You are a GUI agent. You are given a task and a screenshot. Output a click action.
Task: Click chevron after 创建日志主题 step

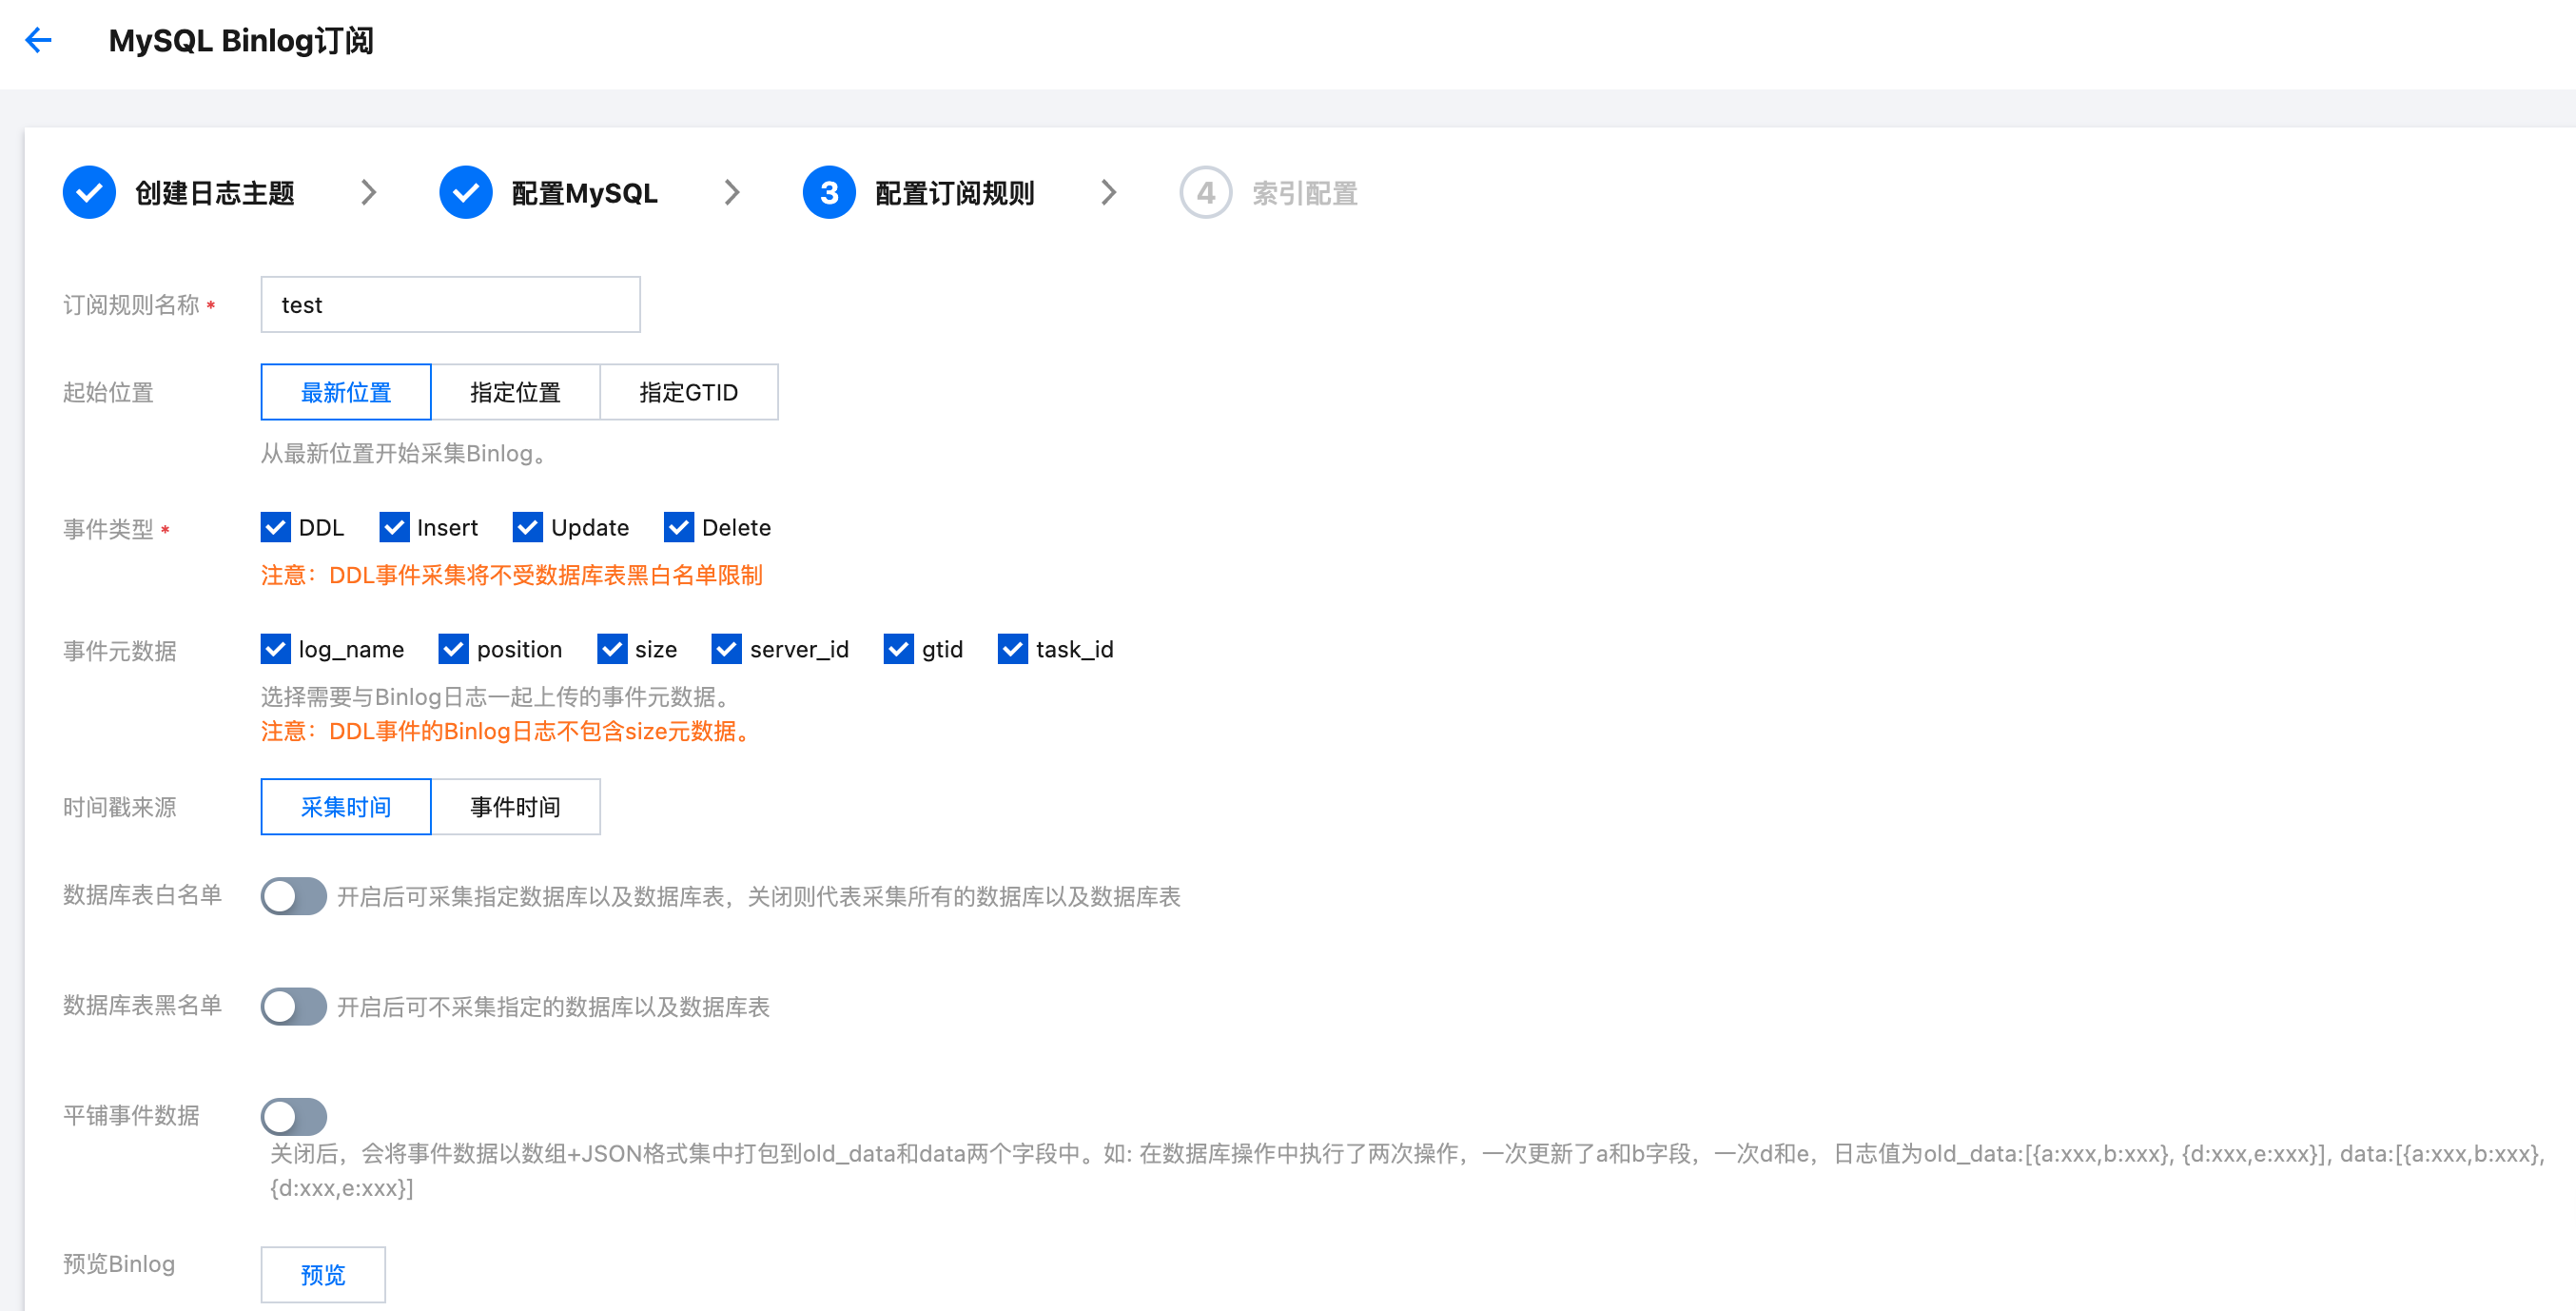click(x=369, y=192)
